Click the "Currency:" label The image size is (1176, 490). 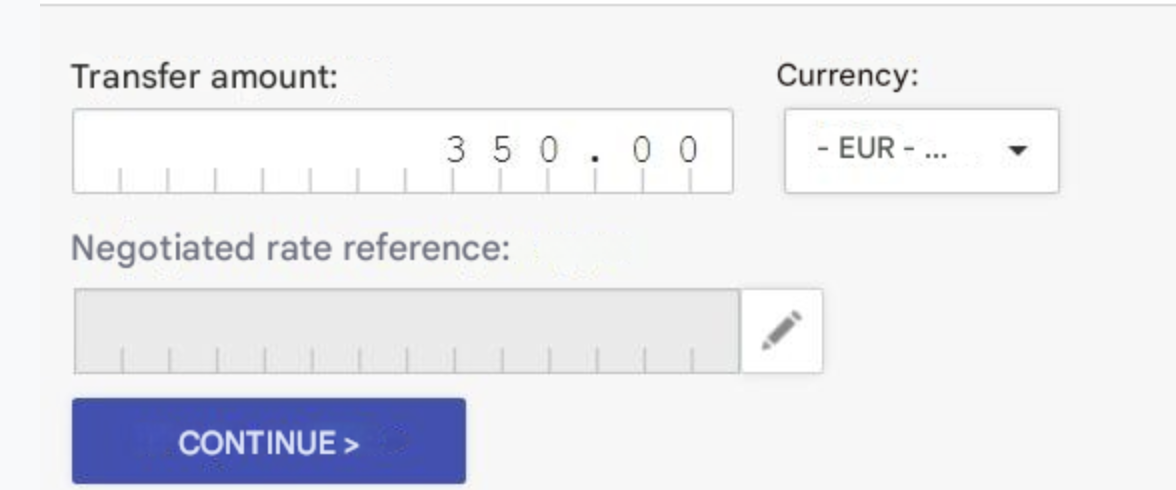[x=847, y=76]
